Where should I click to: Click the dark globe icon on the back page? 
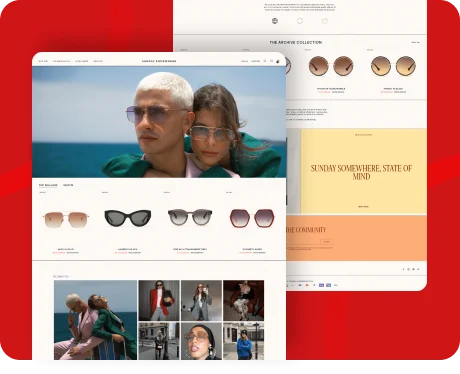(x=275, y=21)
